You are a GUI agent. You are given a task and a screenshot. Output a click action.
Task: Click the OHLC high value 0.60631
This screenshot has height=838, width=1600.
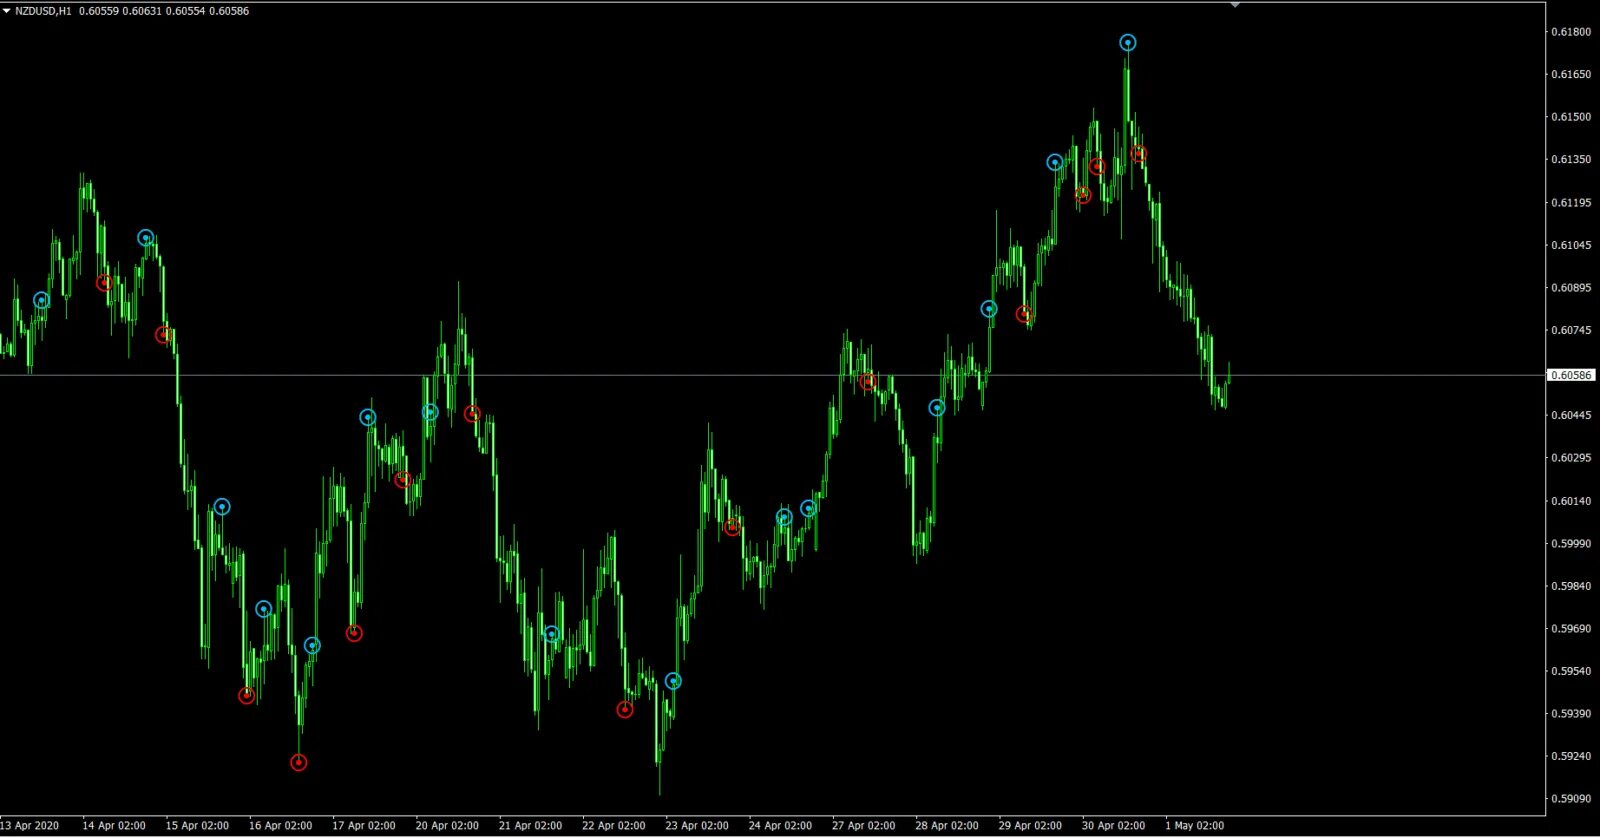click(142, 11)
